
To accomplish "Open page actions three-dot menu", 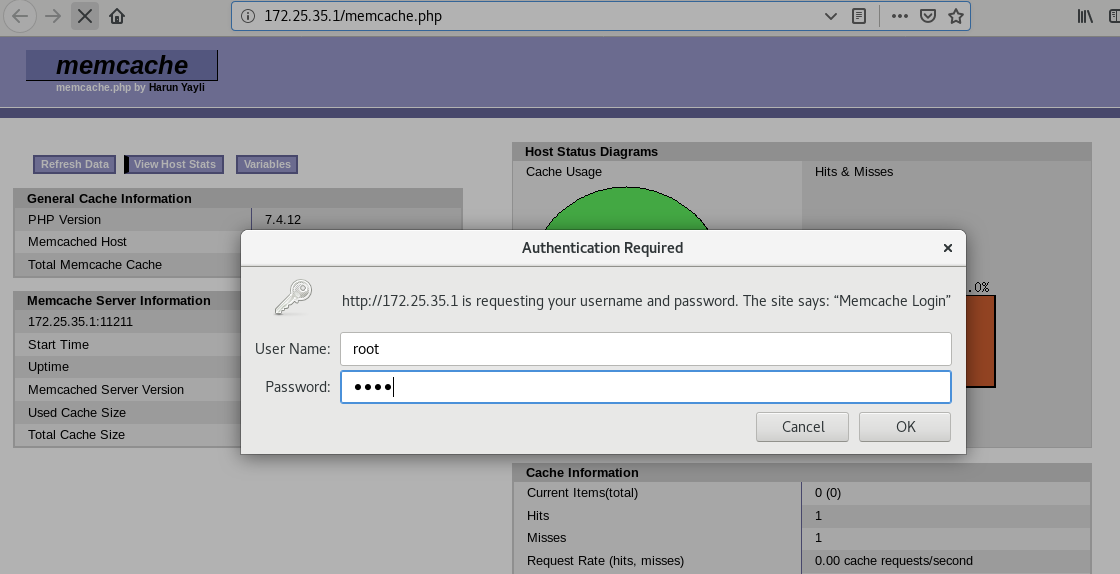I will click(x=899, y=16).
